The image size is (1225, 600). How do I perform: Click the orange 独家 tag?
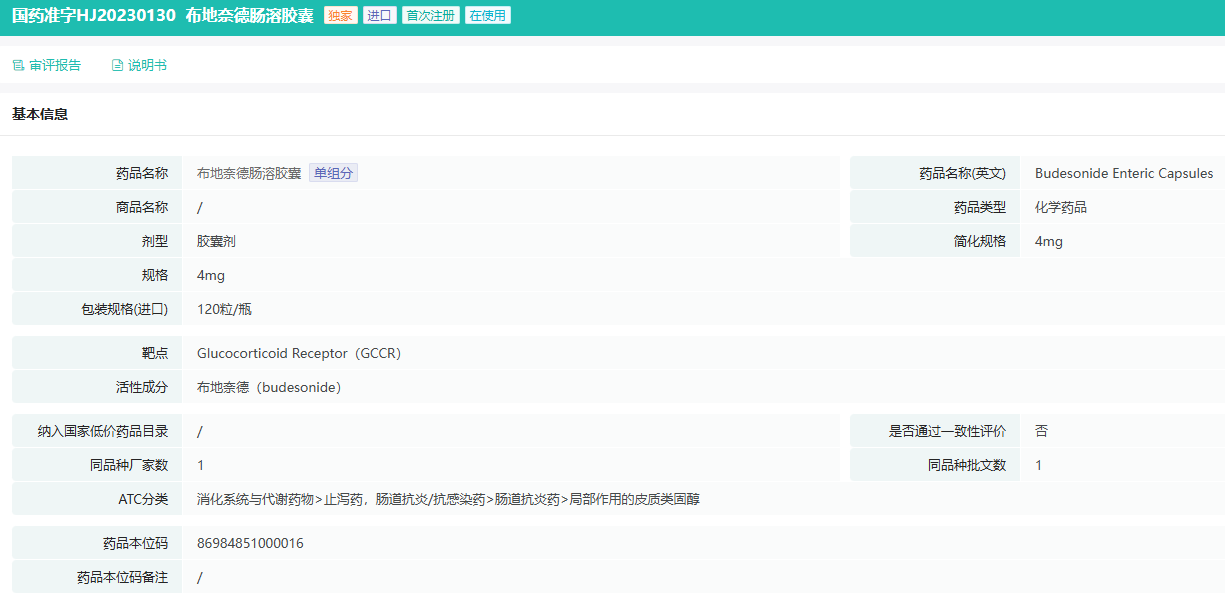coord(340,16)
